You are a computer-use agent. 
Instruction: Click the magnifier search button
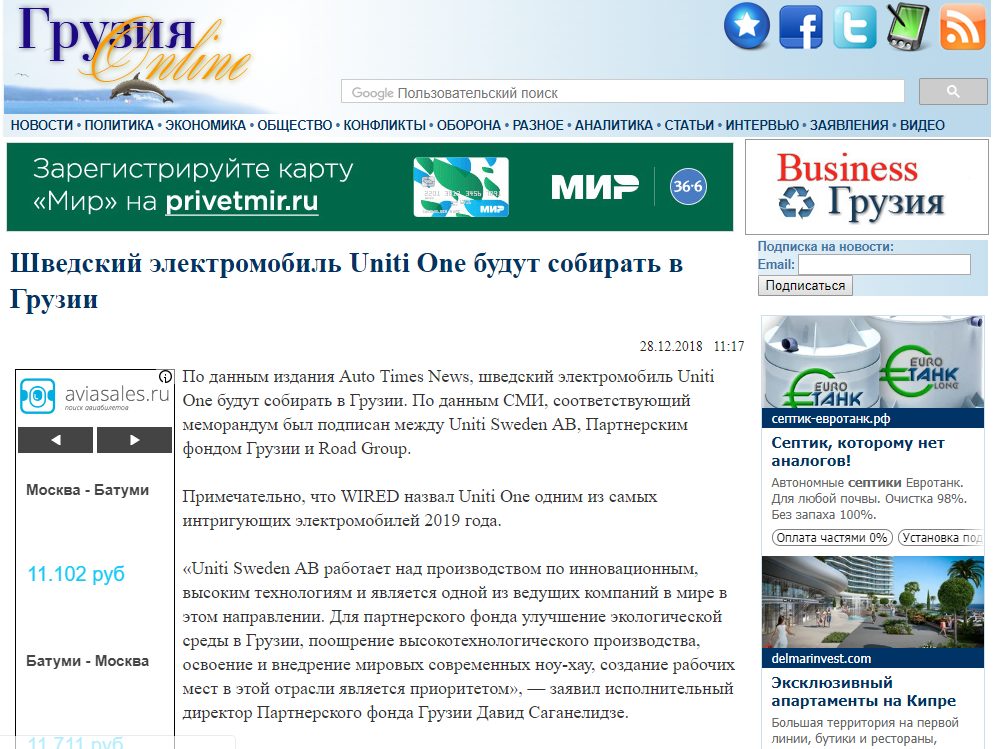[953, 92]
